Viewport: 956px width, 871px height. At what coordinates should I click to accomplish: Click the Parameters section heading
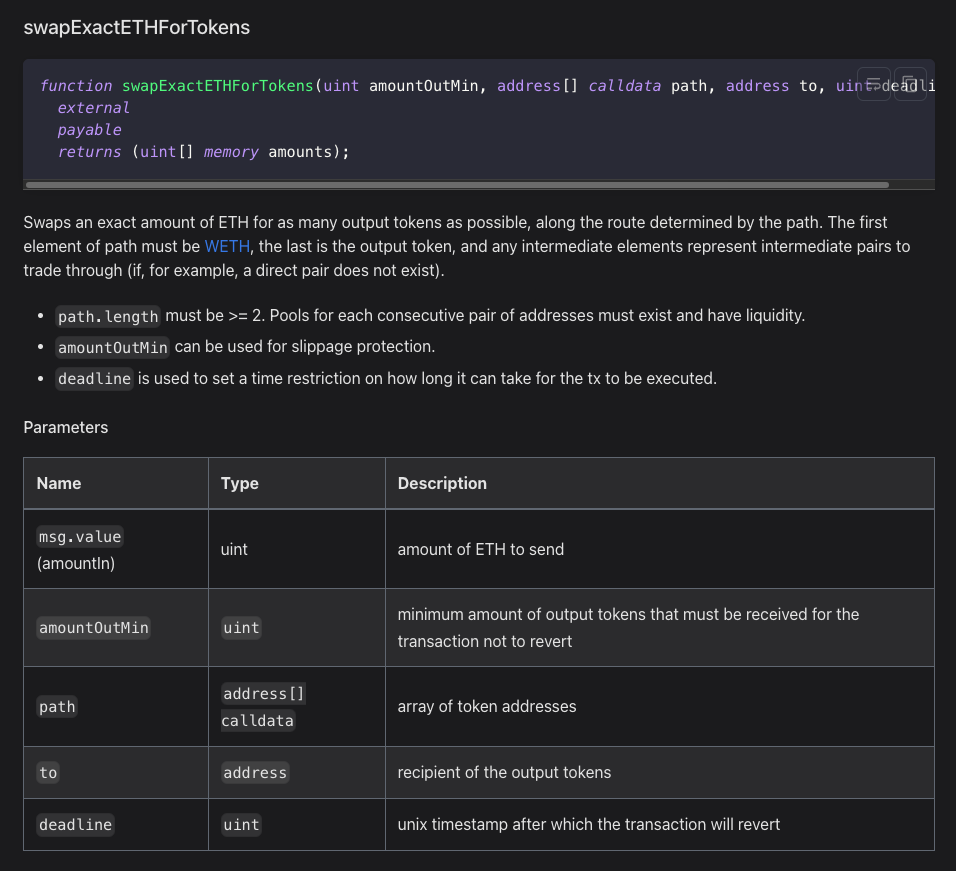(x=65, y=427)
